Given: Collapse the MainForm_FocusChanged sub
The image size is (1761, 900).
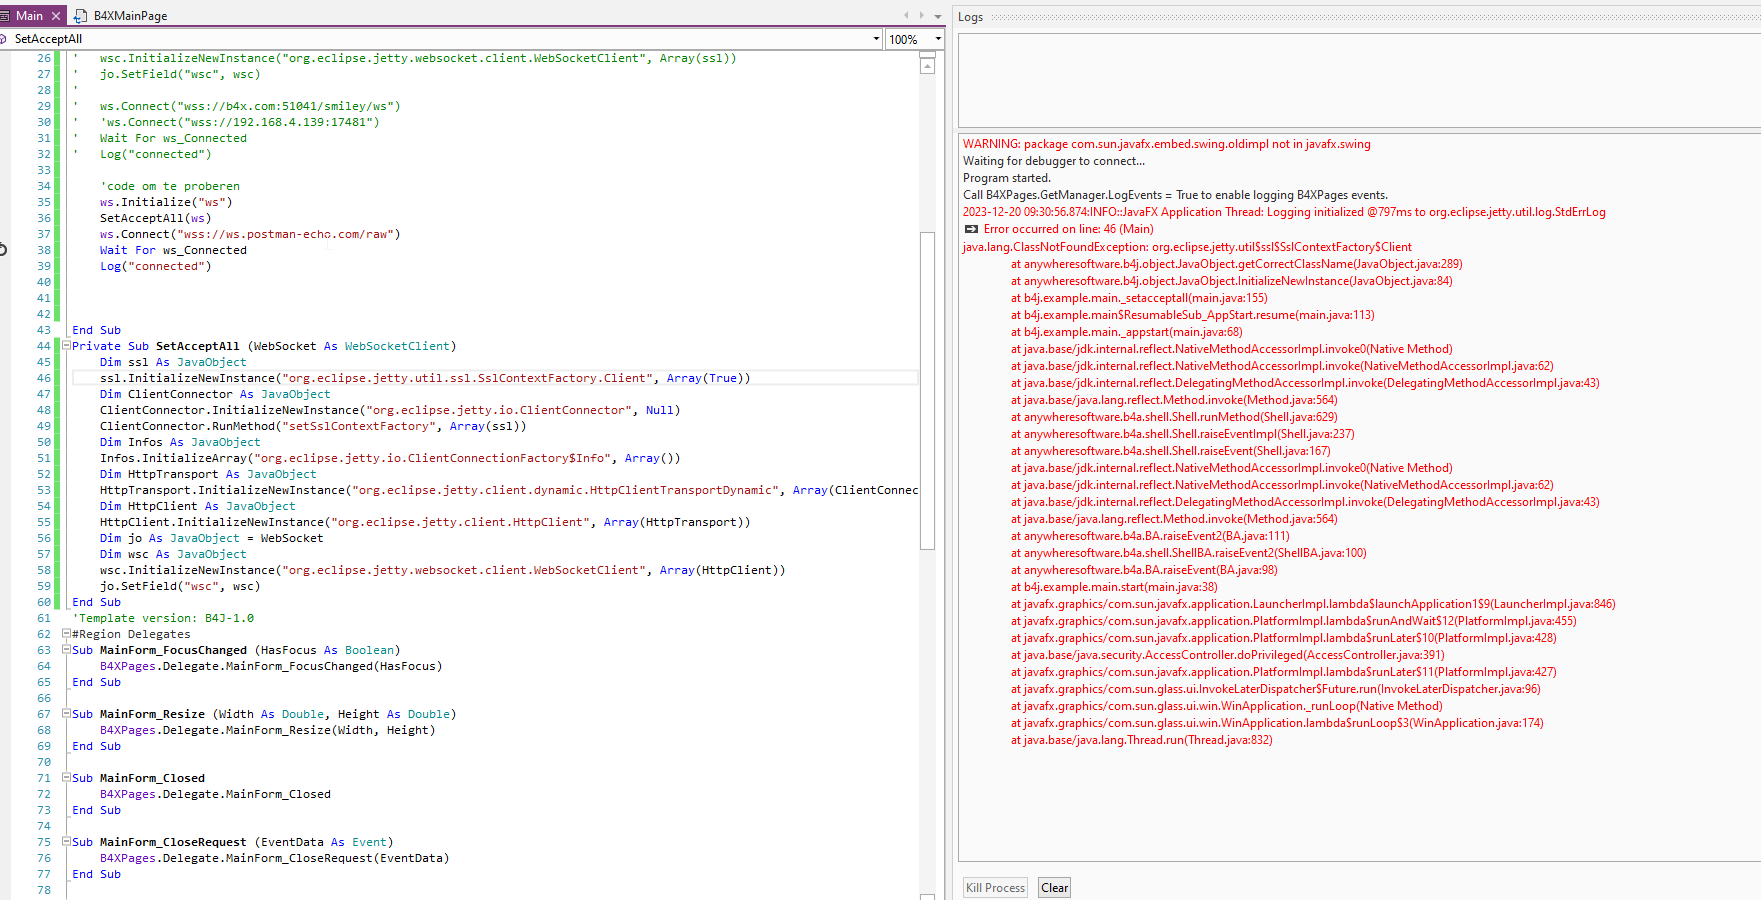Looking at the screenshot, I should 66,650.
